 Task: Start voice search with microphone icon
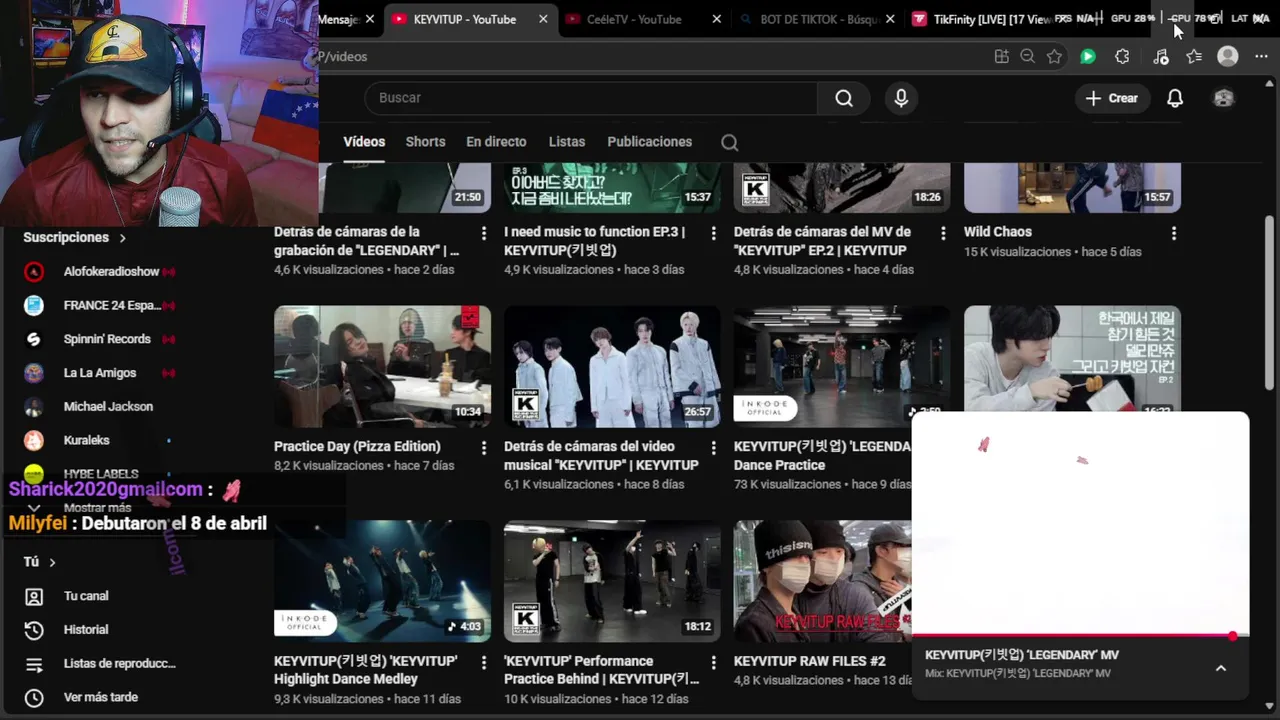901,98
